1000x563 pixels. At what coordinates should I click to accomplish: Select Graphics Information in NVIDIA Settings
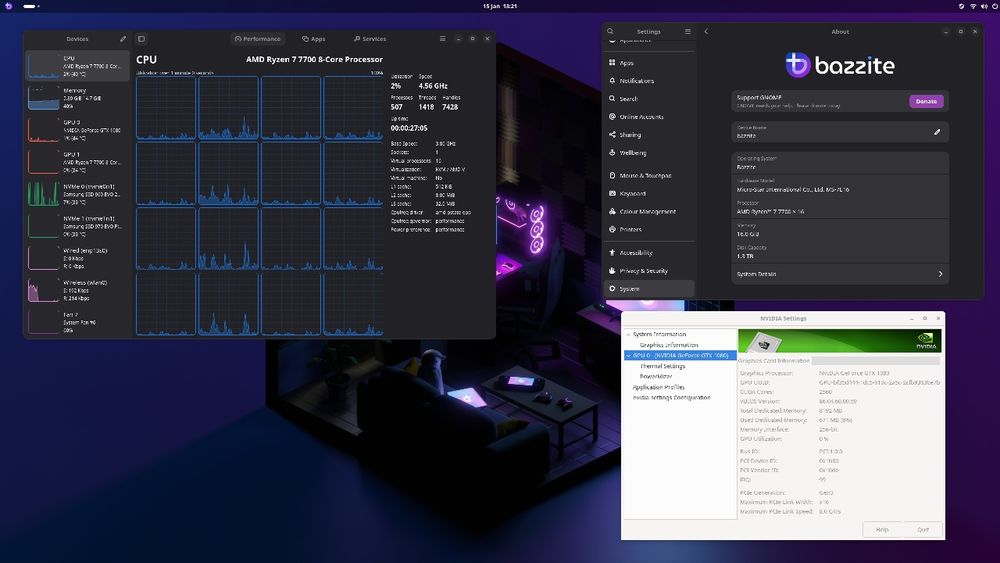click(x=668, y=345)
